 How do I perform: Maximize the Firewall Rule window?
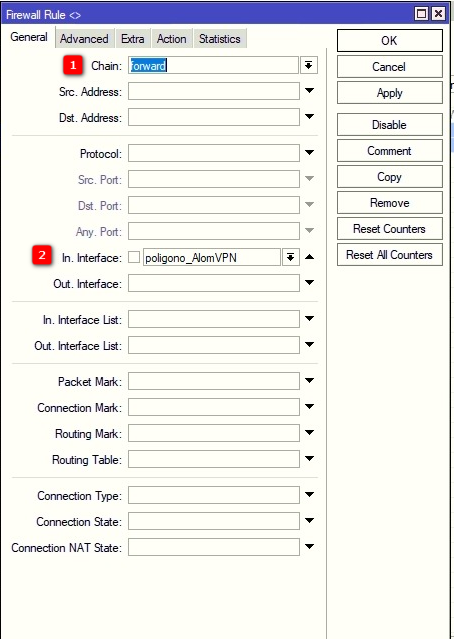point(421,14)
